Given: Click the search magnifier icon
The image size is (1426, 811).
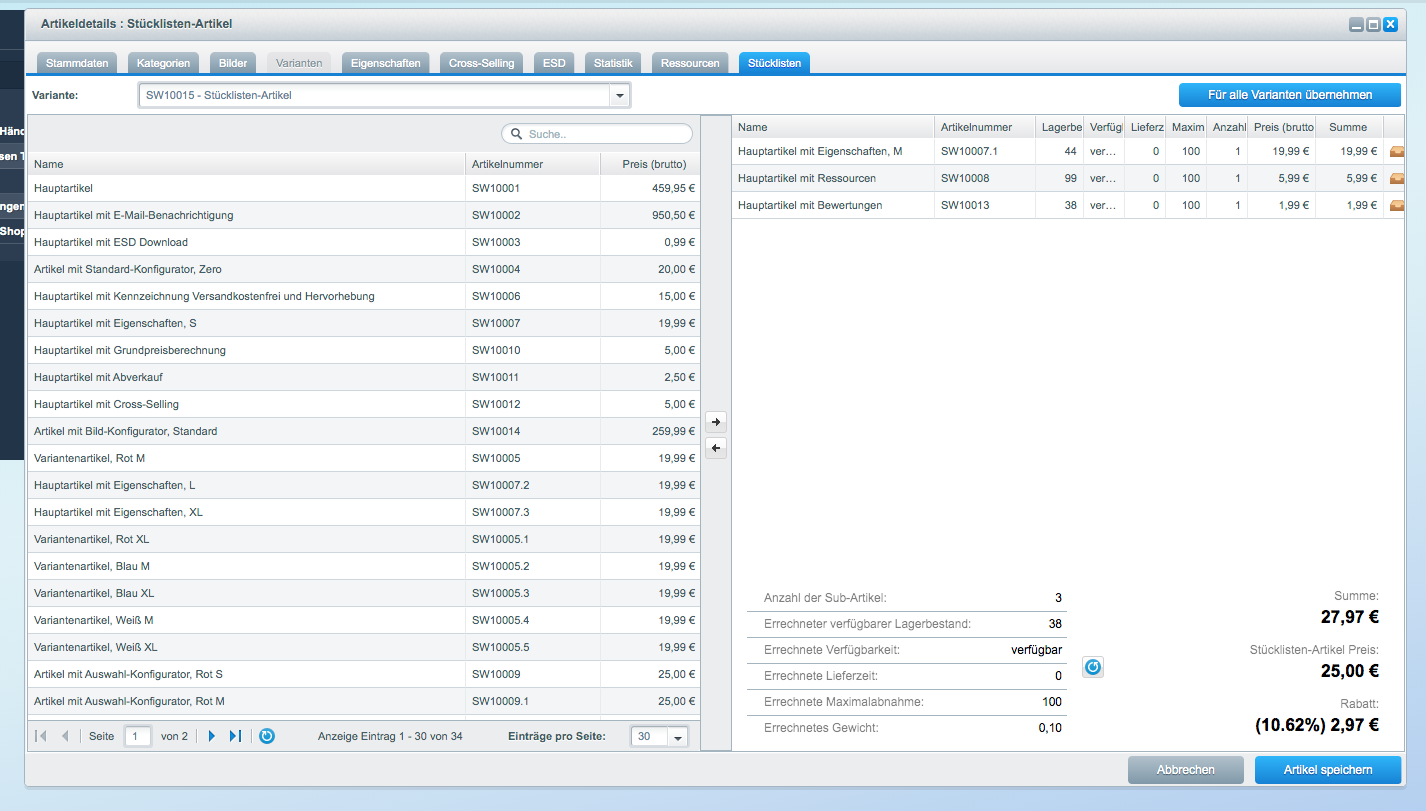Looking at the screenshot, I should 517,134.
